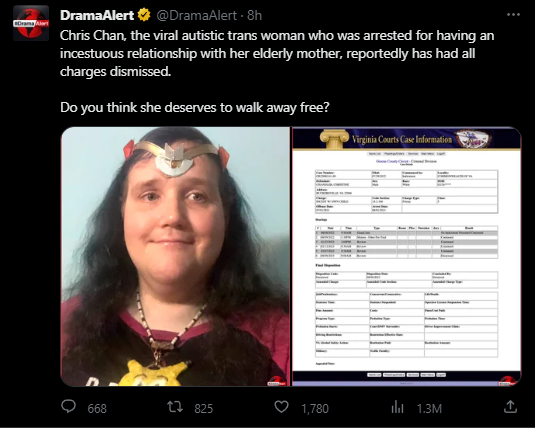Click the share upload arrow icon

(x=510, y=407)
